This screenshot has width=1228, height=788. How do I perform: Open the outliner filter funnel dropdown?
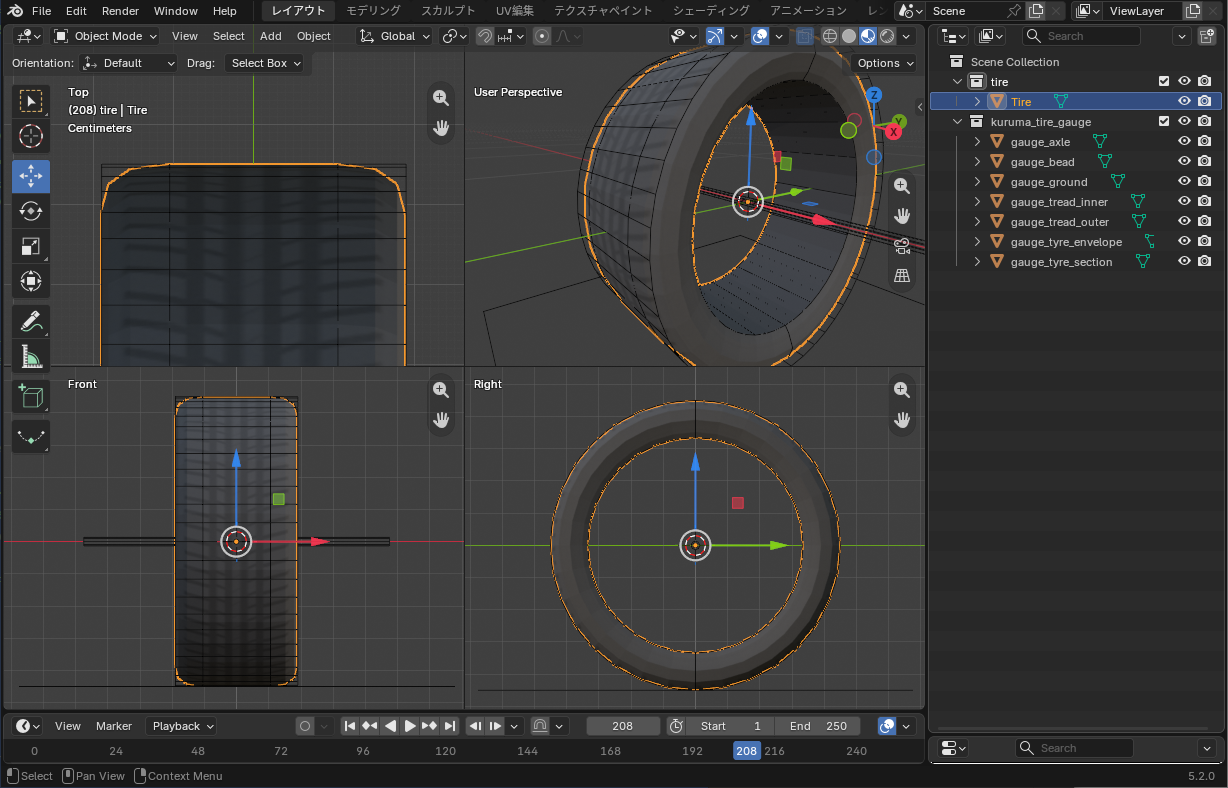coord(1181,36)
